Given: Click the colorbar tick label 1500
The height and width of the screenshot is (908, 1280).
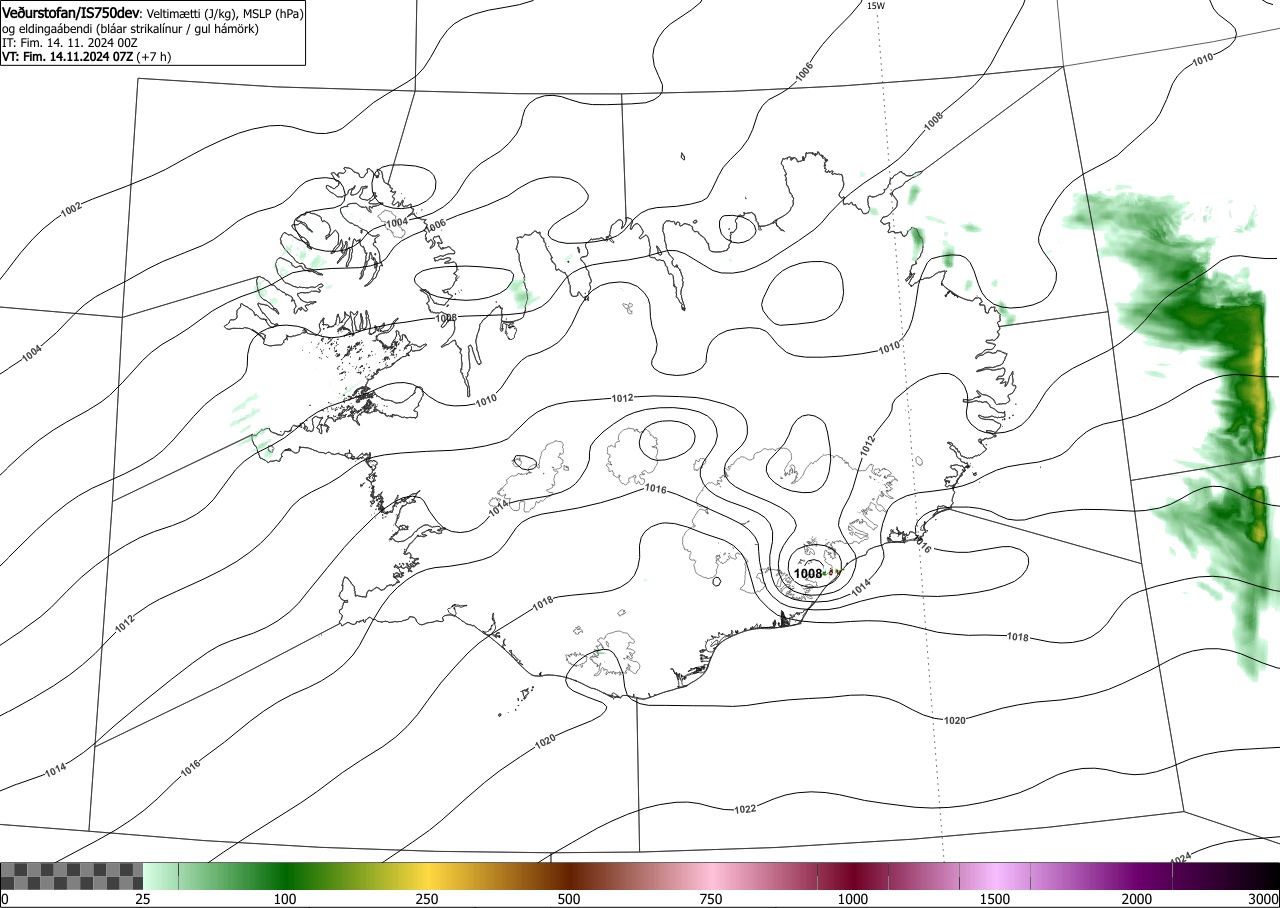Looking at the screenshot, I should pos(995,900).
